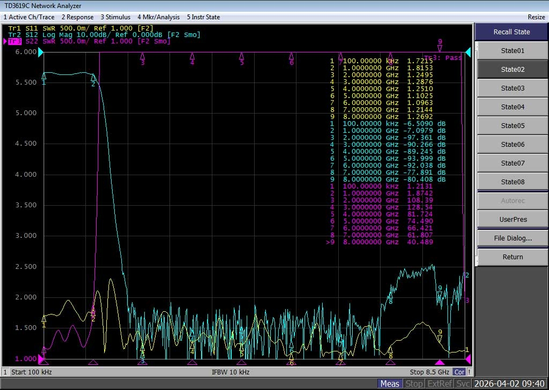Click the cyan reference triangle at top right
The image size is (549, 390).
468,53
